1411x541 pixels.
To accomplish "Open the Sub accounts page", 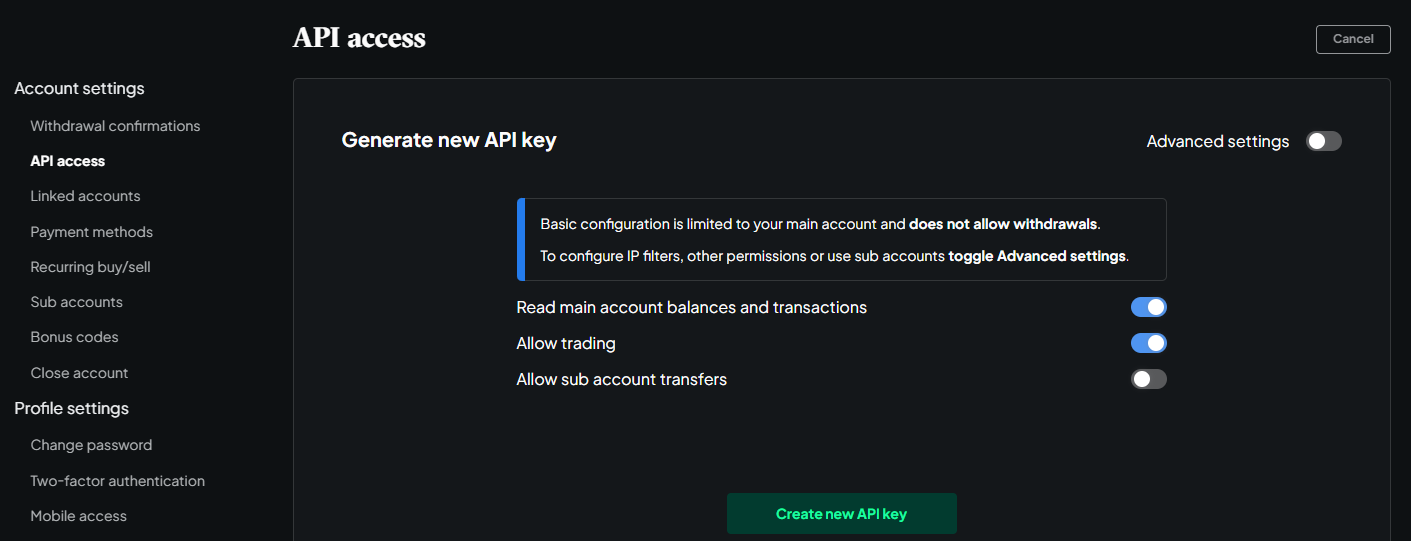I will point(76,302).
